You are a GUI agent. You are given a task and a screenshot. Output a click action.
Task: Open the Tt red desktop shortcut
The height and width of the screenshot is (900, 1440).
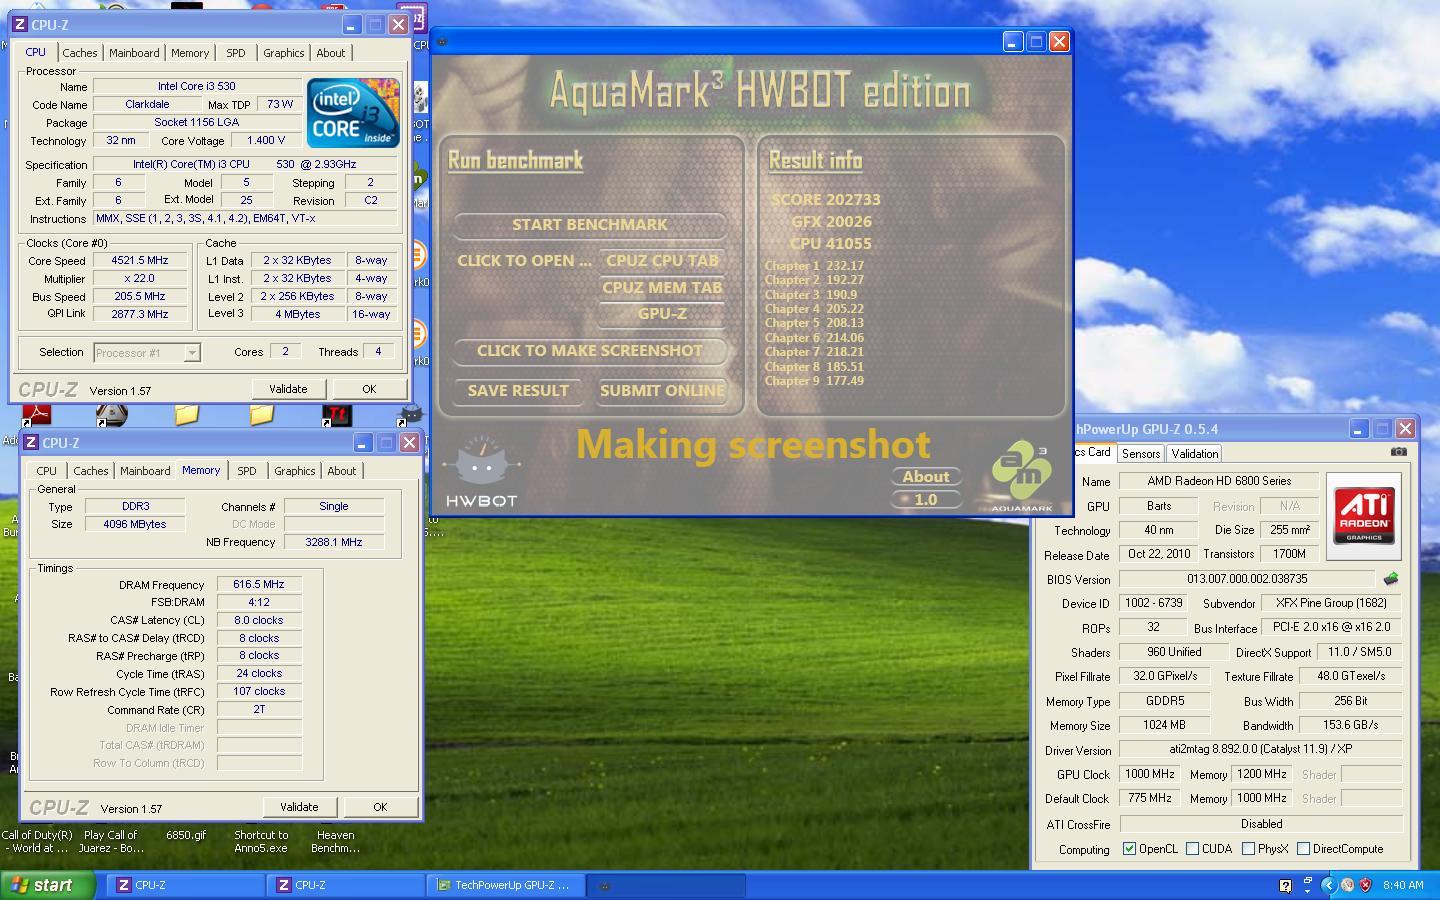point(336,414)
